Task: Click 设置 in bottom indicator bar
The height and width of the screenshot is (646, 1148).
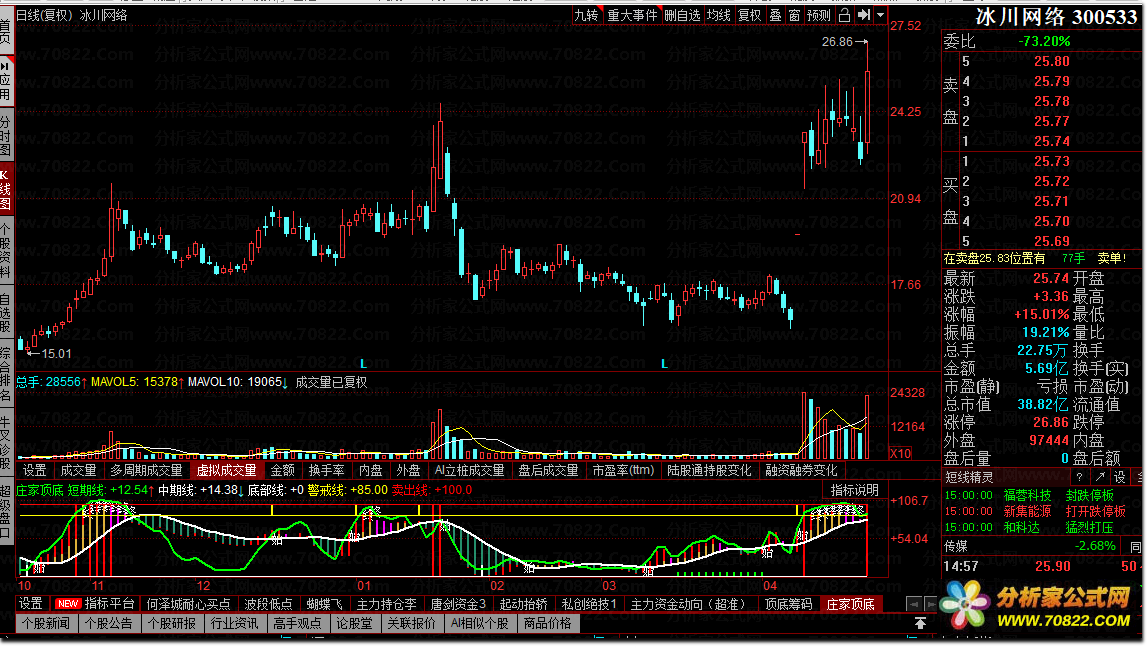Action: [x=31, y=604]
